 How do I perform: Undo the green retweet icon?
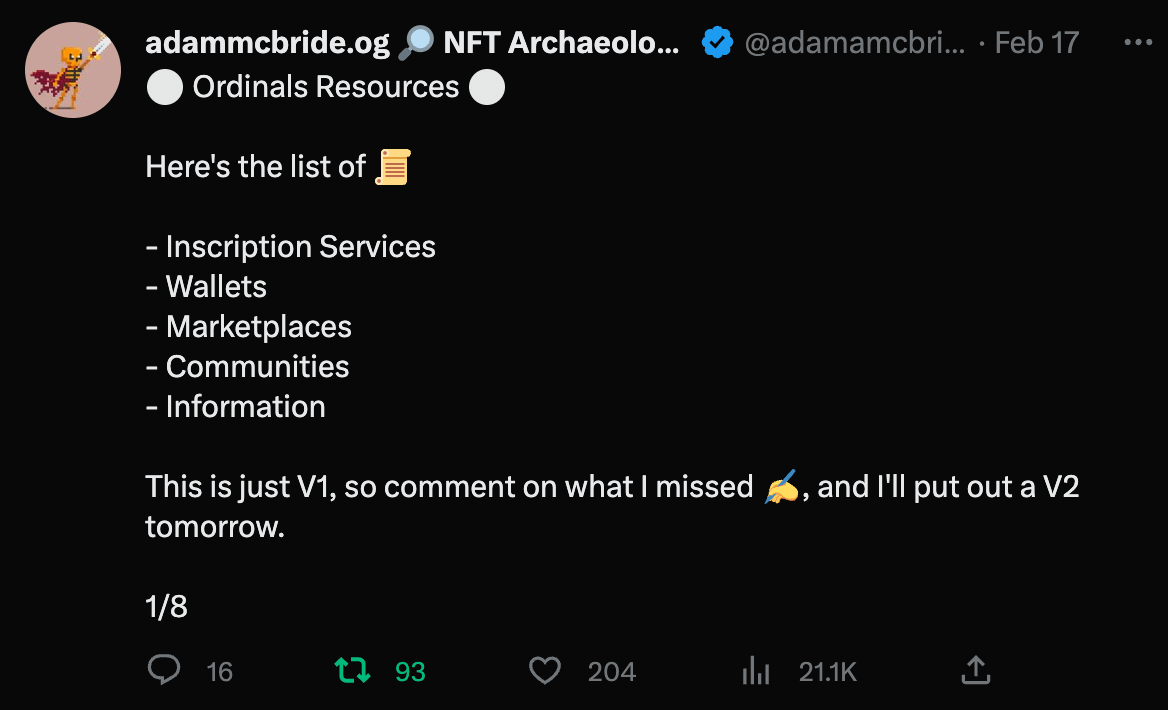click(351, 670)
